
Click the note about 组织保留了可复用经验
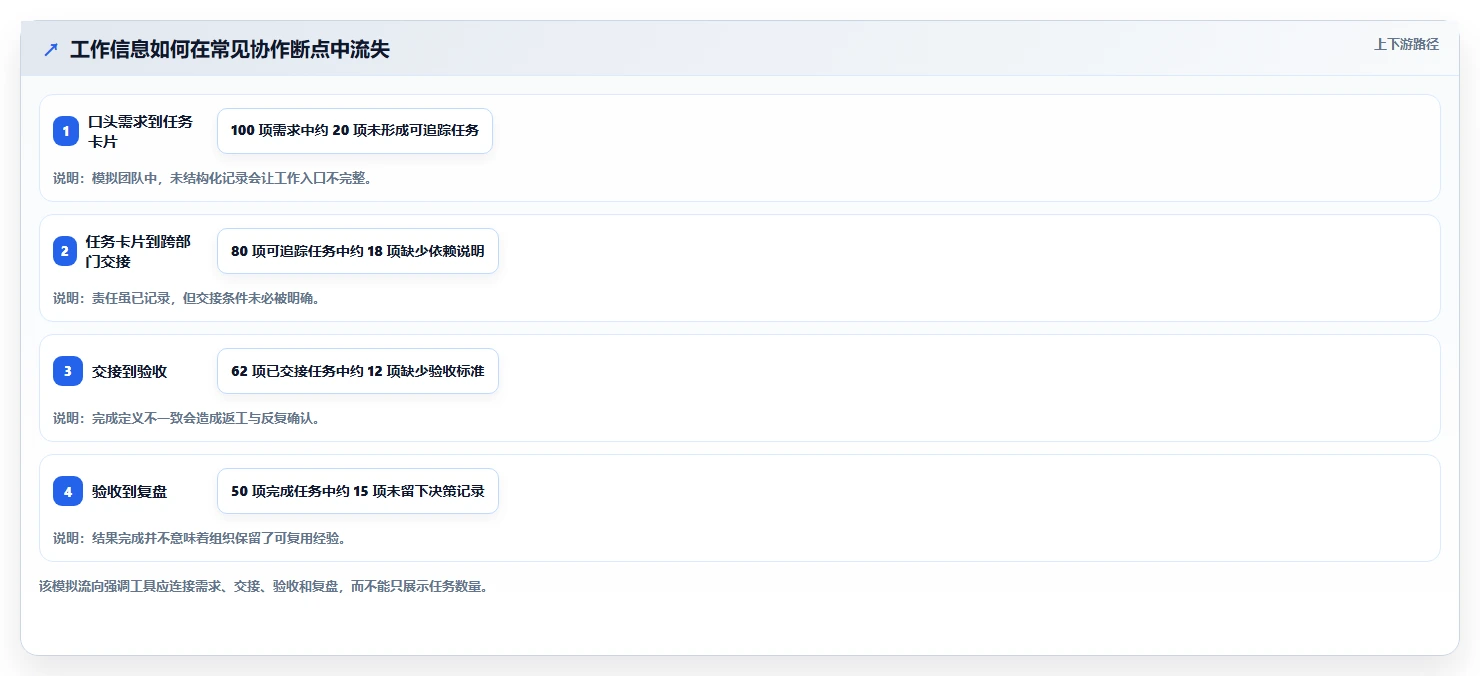point(199,538)
